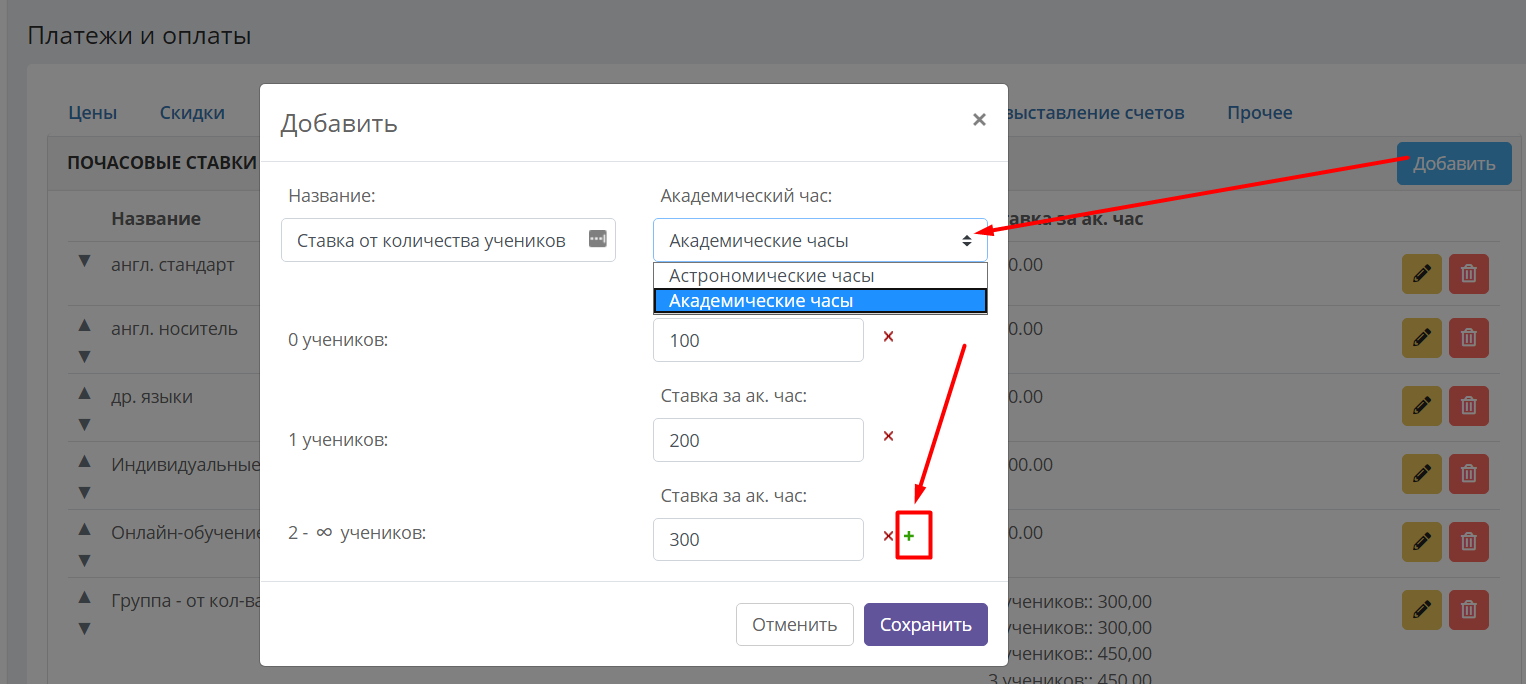This screenshot has height=684, width=1526.
Task: Edit the англ. стандарт rate with the pencil
Action: [1421, 274]
